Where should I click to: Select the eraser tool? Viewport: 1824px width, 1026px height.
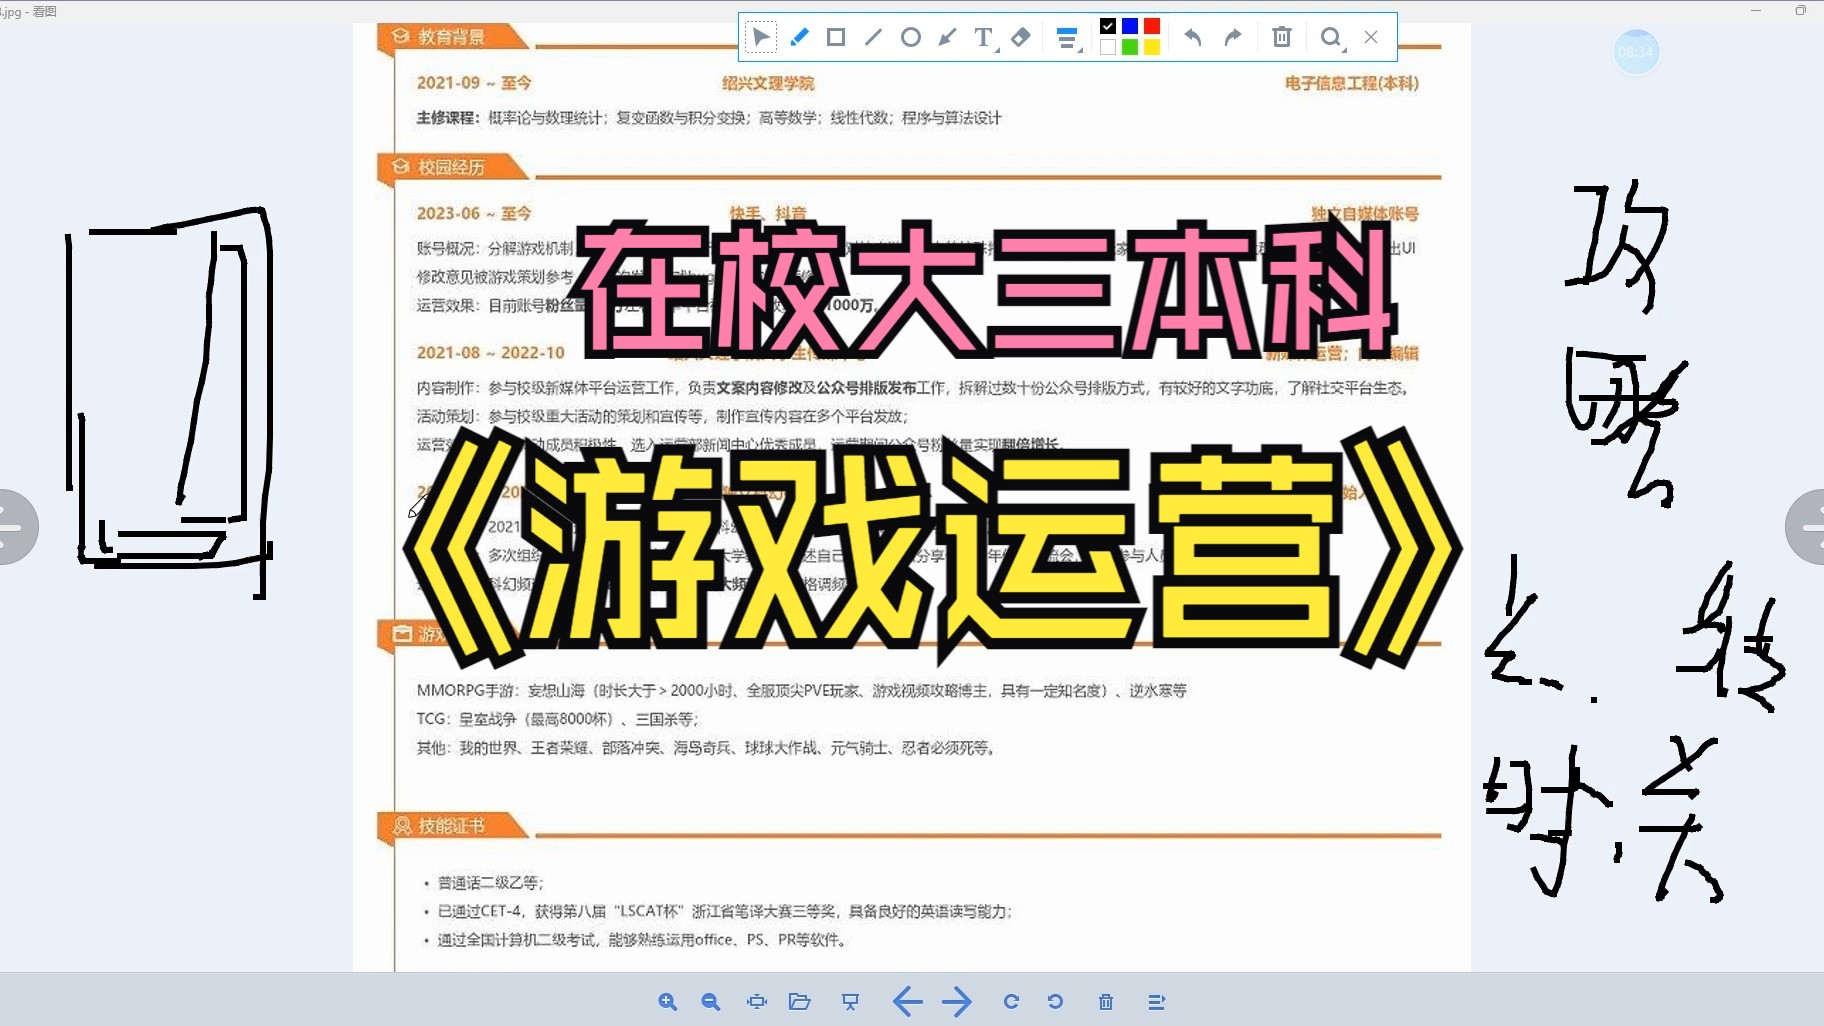point(1021,38)
